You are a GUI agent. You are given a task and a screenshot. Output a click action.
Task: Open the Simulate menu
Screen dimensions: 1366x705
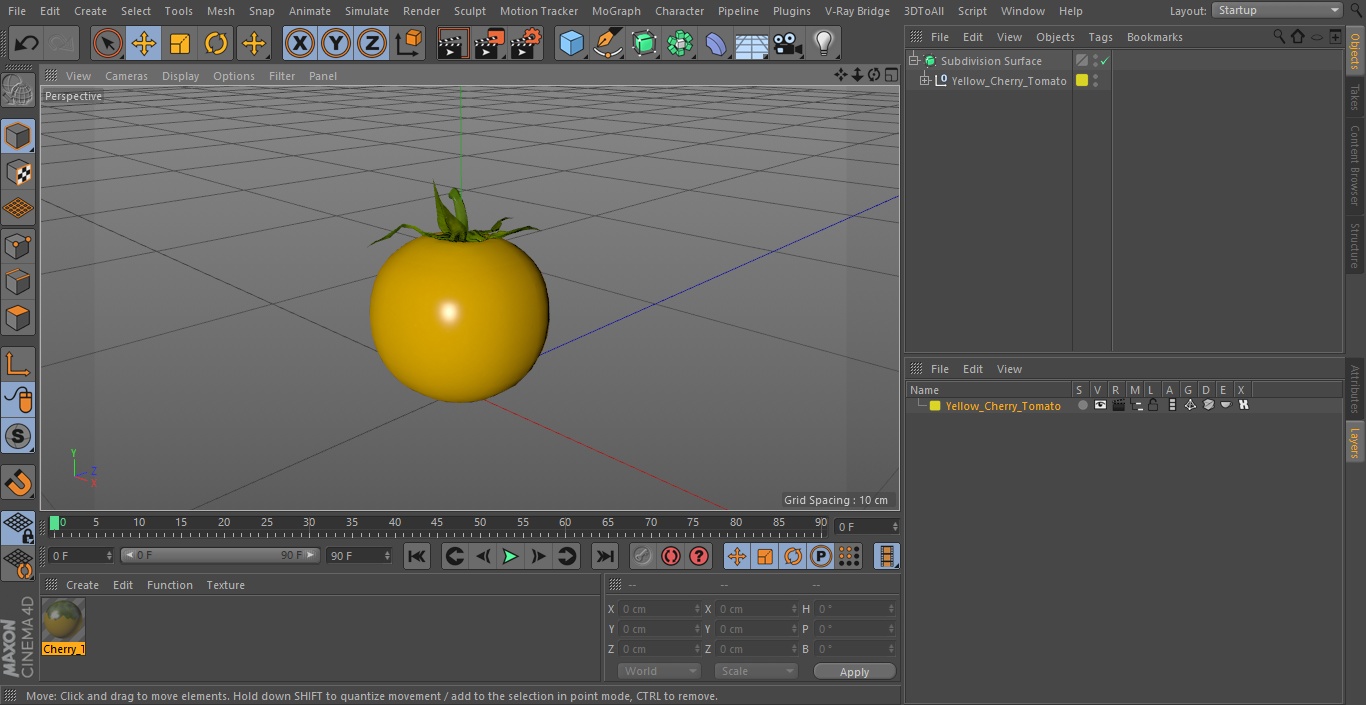(366, 11)
